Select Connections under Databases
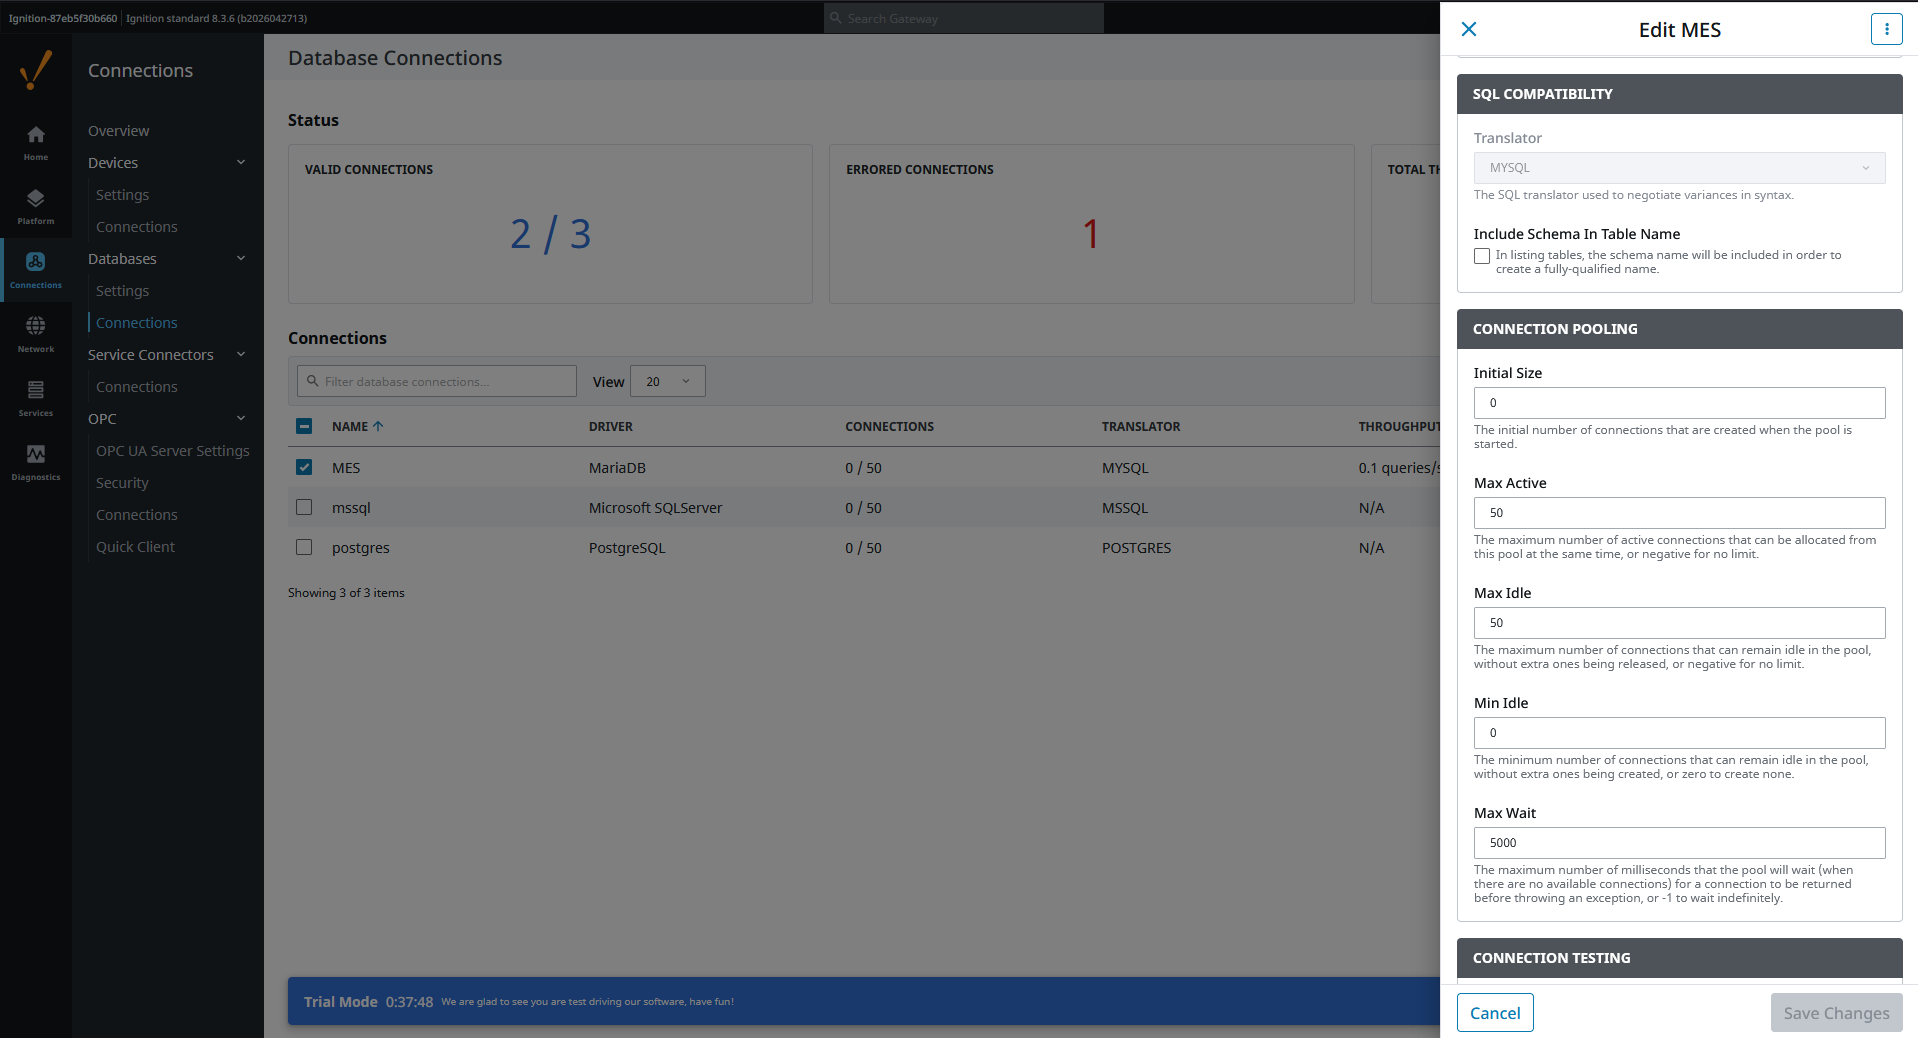This screenshot has width=1918, height=1038. coord(136,323)
